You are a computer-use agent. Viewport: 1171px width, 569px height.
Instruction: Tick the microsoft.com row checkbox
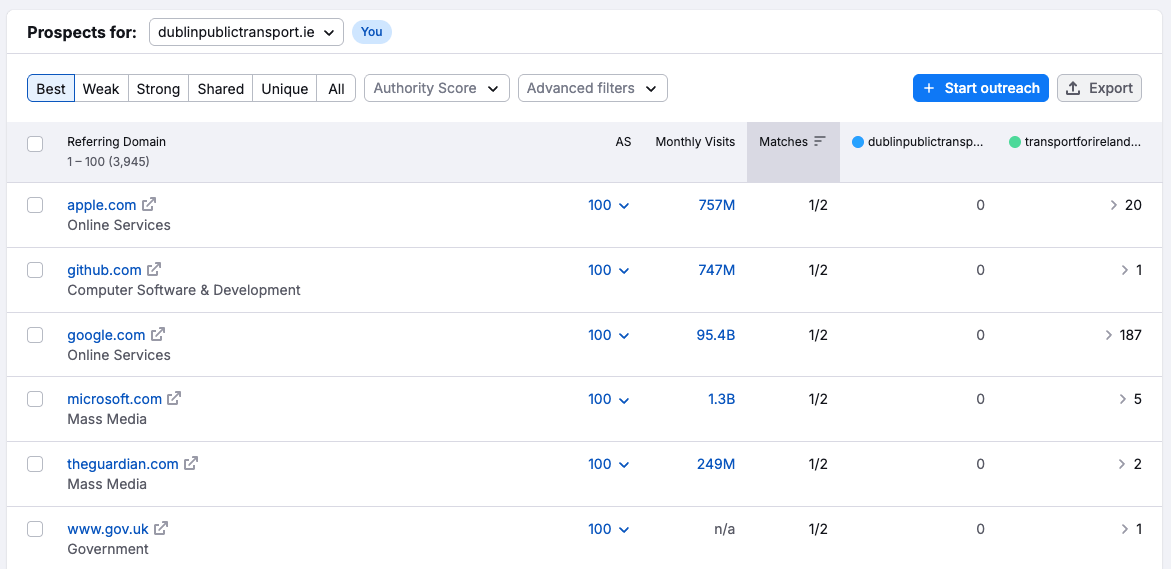click(35, 399)
